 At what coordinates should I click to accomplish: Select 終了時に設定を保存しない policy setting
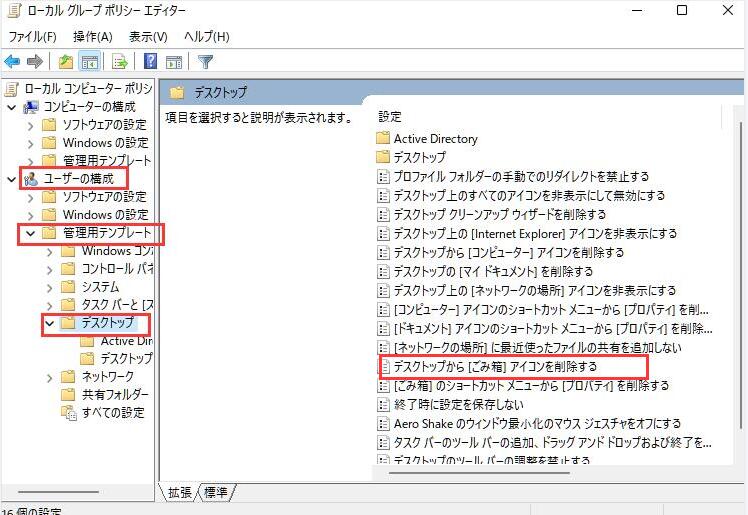(x=458, y=405)
